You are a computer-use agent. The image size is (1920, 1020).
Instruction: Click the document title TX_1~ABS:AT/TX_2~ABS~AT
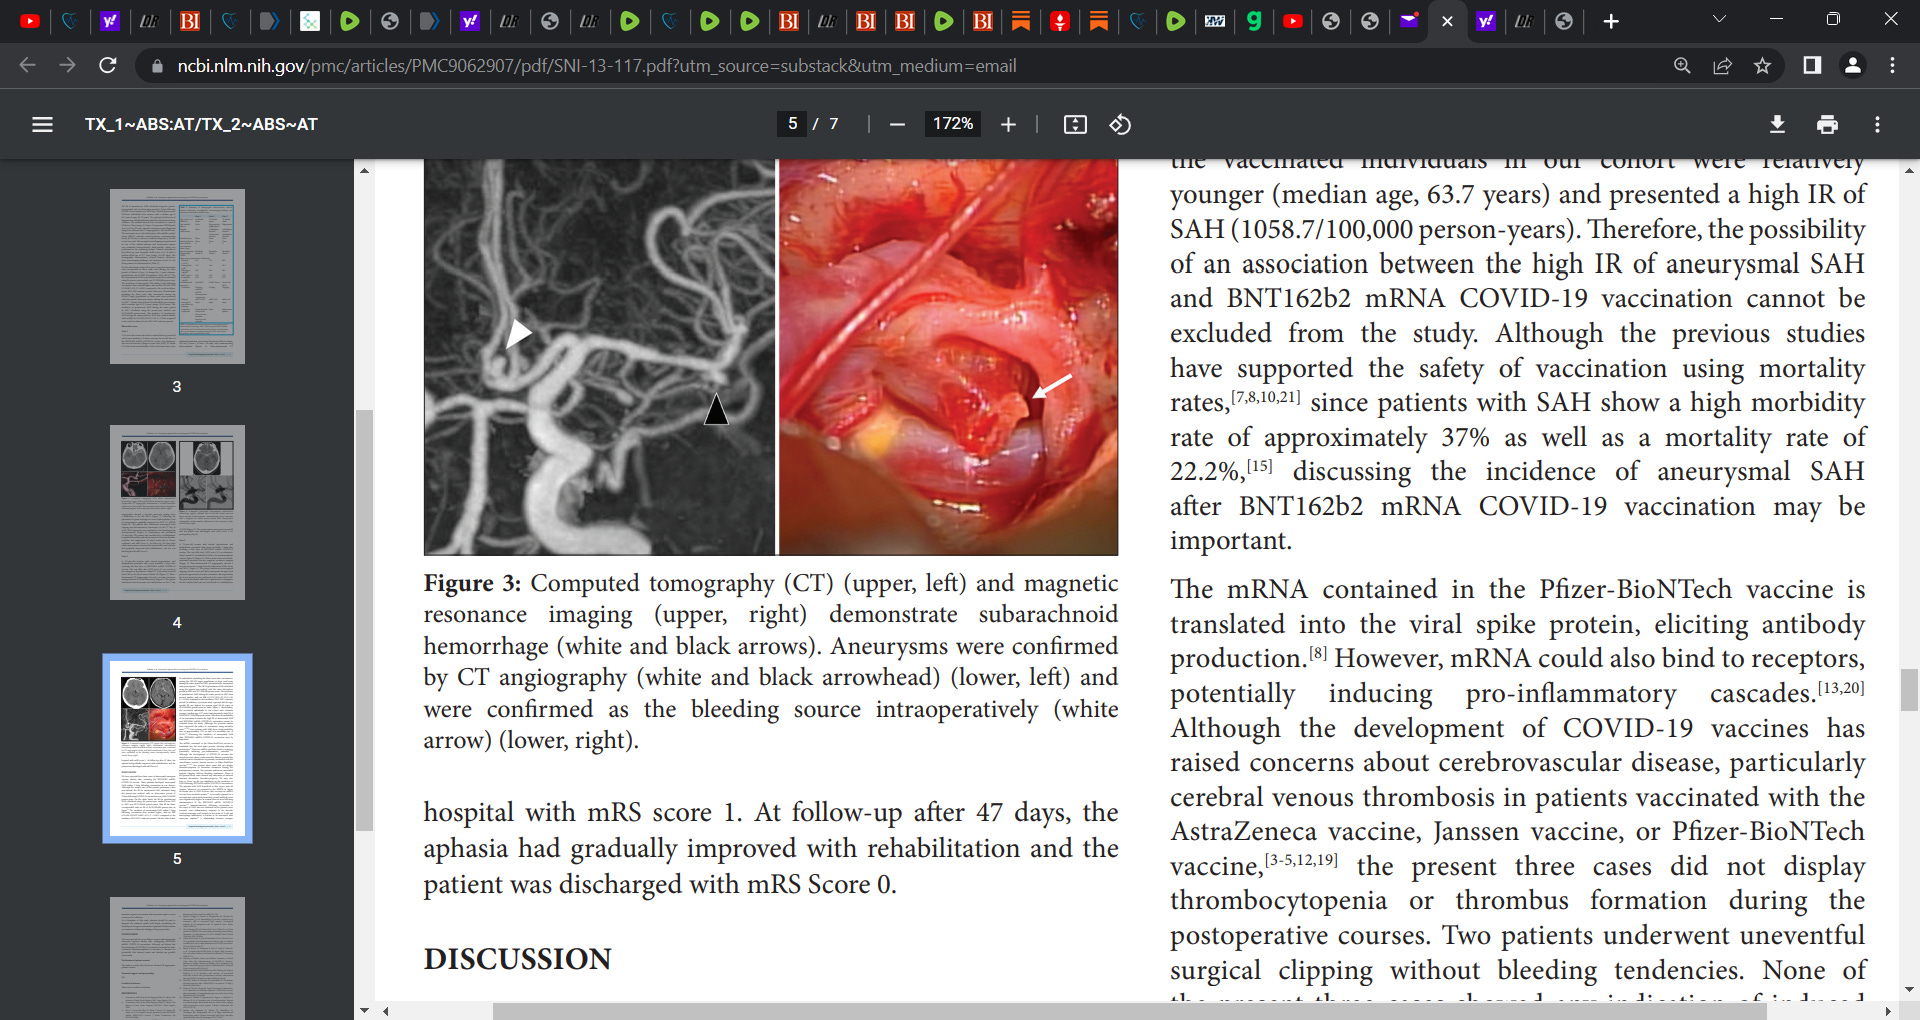201,124
